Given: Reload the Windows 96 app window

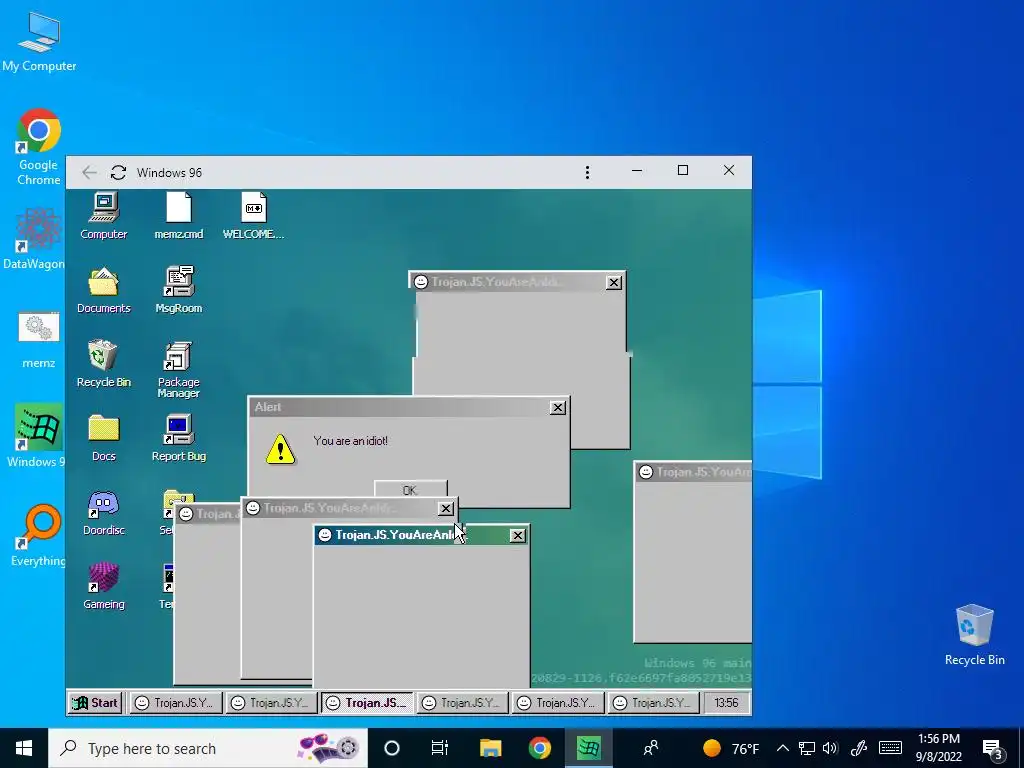Looking at the screenshot, I should pyautogui.click(x=118, y=172).
